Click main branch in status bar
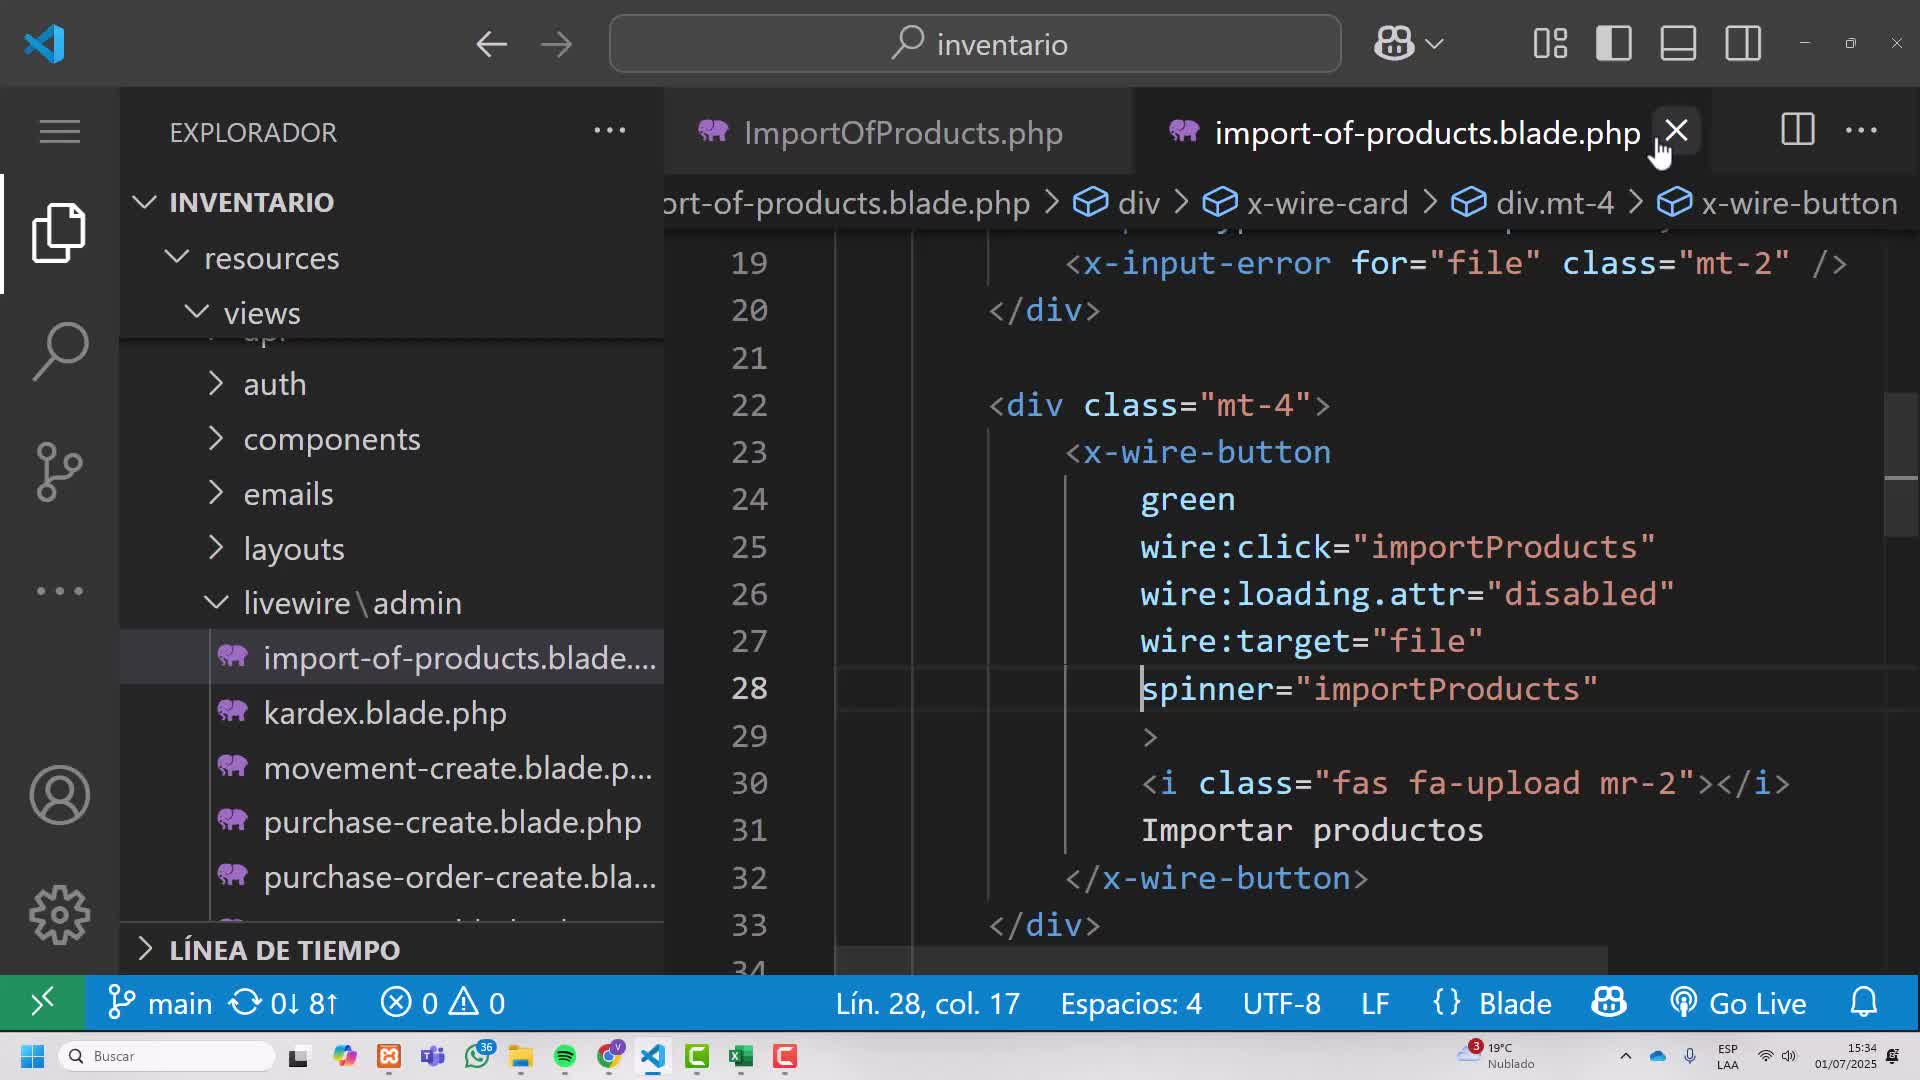Image resolution: width=1920 pixels, height=1080 pixels. pyautogui.click(x=159, y=1002)
